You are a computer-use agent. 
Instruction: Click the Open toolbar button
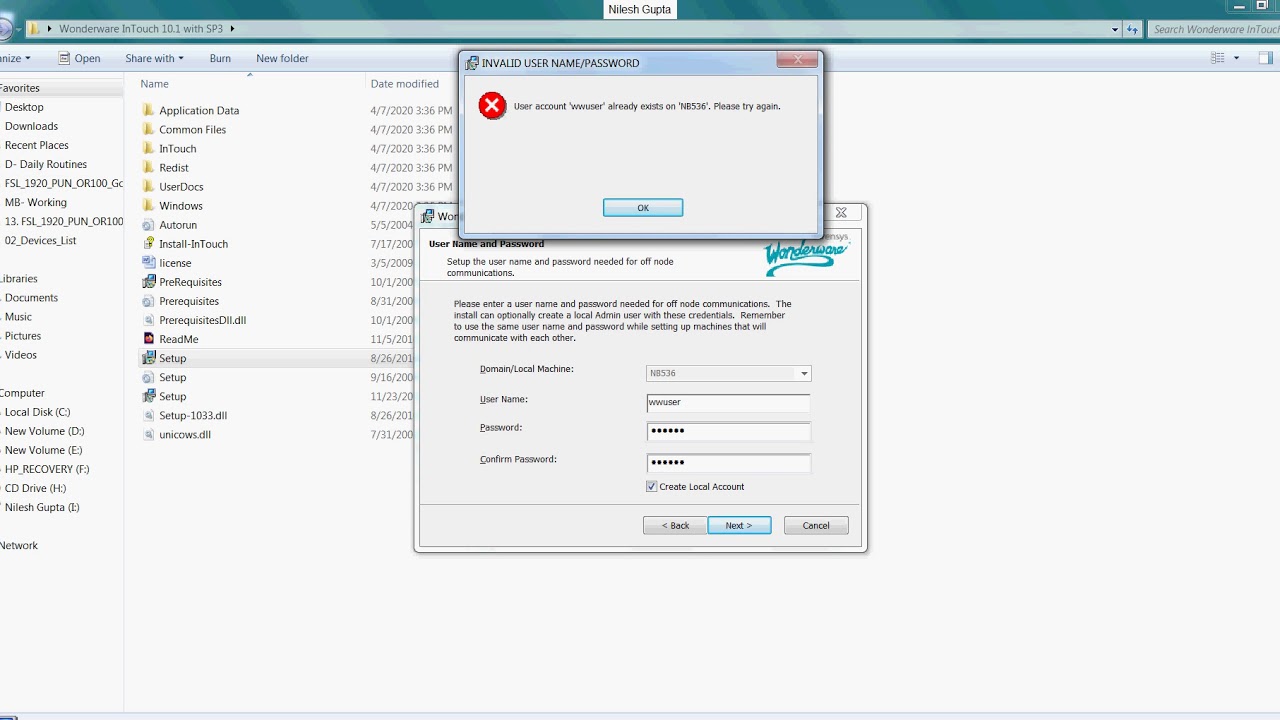click(79, 58)
